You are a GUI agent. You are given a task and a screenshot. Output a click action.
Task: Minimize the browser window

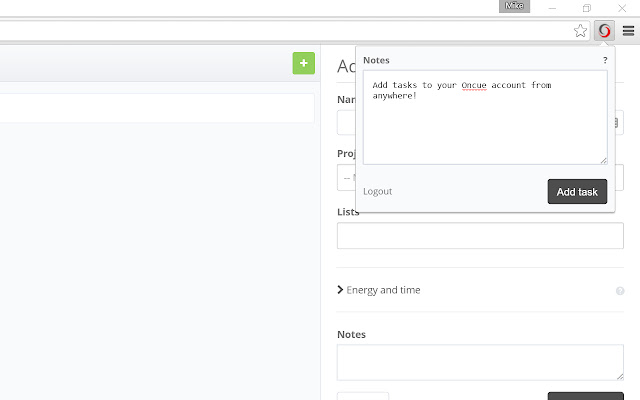pyautogui.click(x=552, y=8)
